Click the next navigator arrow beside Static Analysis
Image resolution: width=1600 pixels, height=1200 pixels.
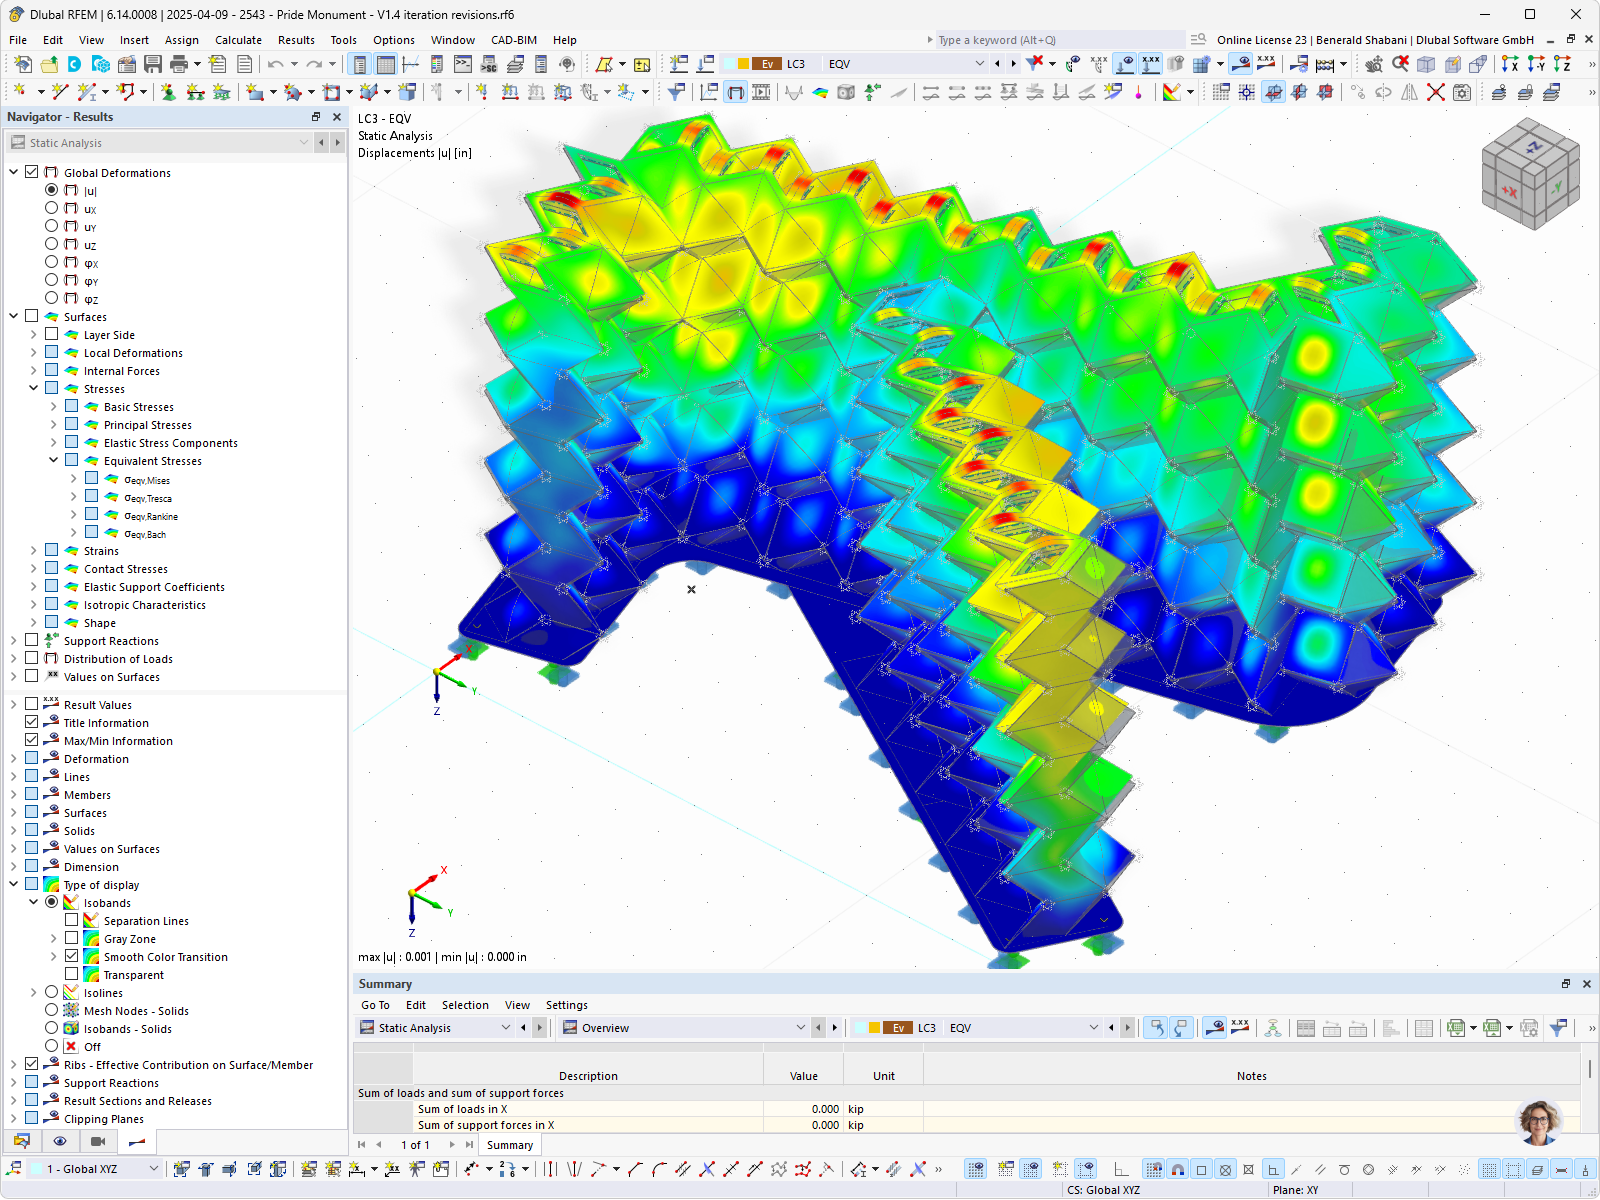pyautogui.click(x=337, y=143)
